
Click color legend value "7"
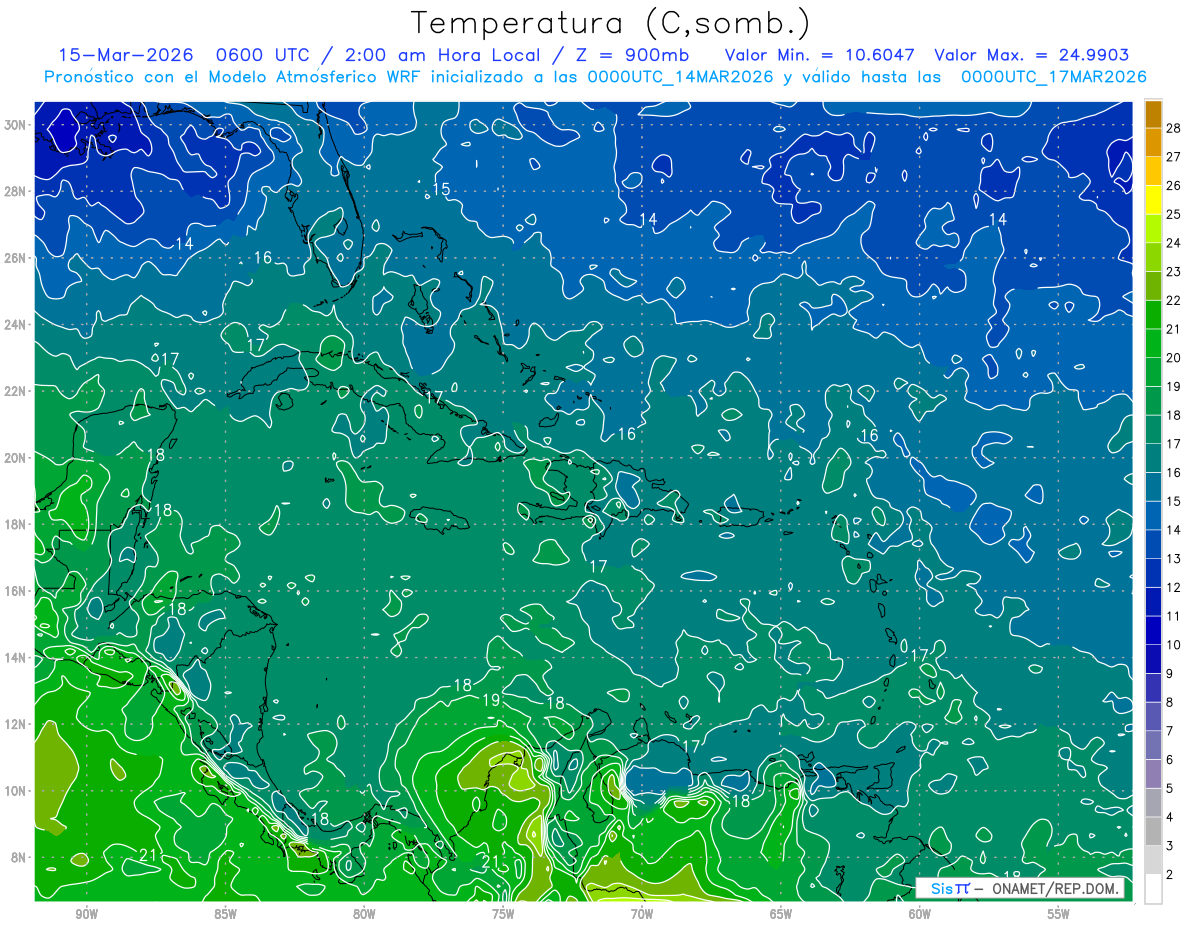point(1170,731)
